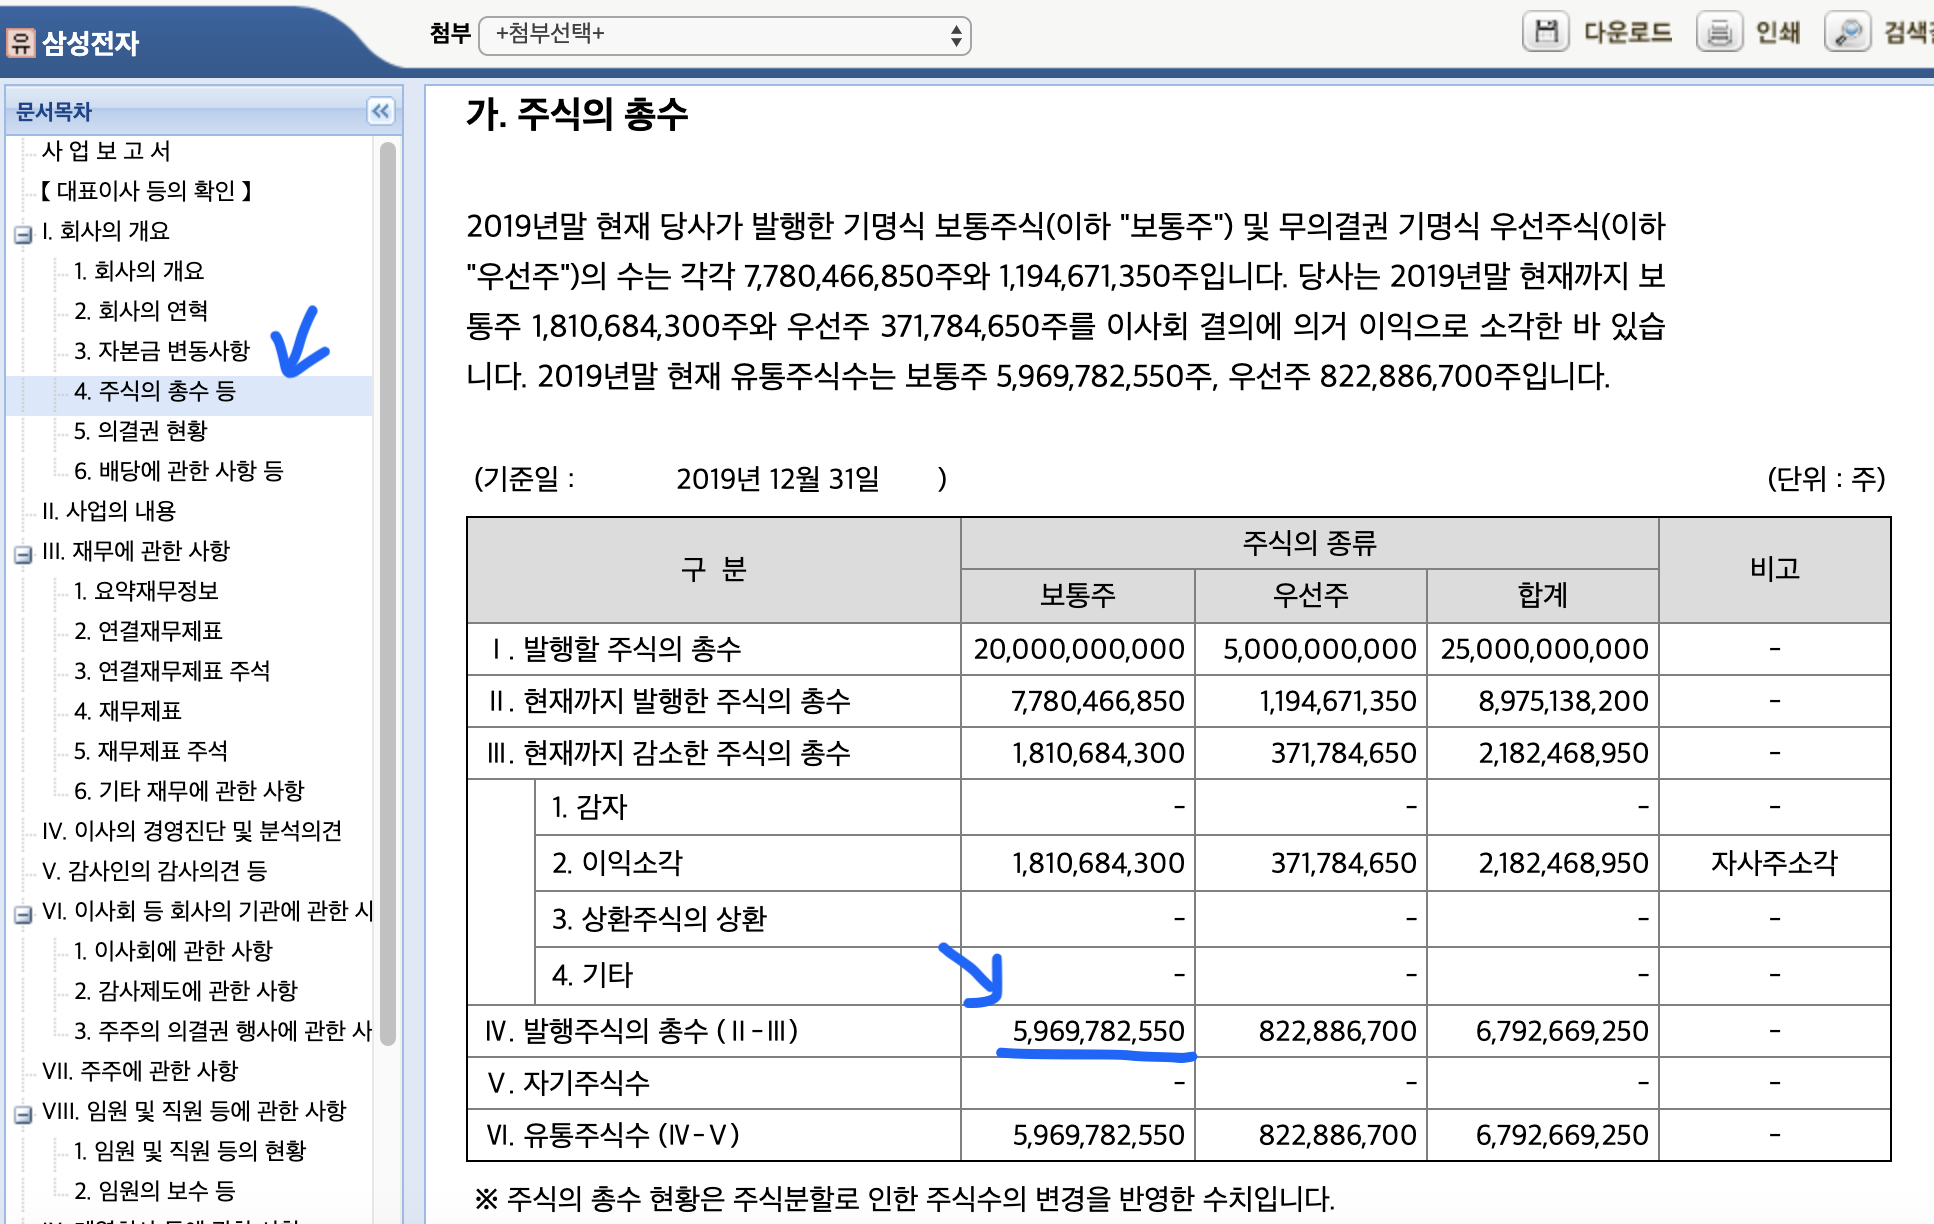1934x1224 pixels.
Task: Click the printer icon for 인쇄
Action: (1719, 32)
